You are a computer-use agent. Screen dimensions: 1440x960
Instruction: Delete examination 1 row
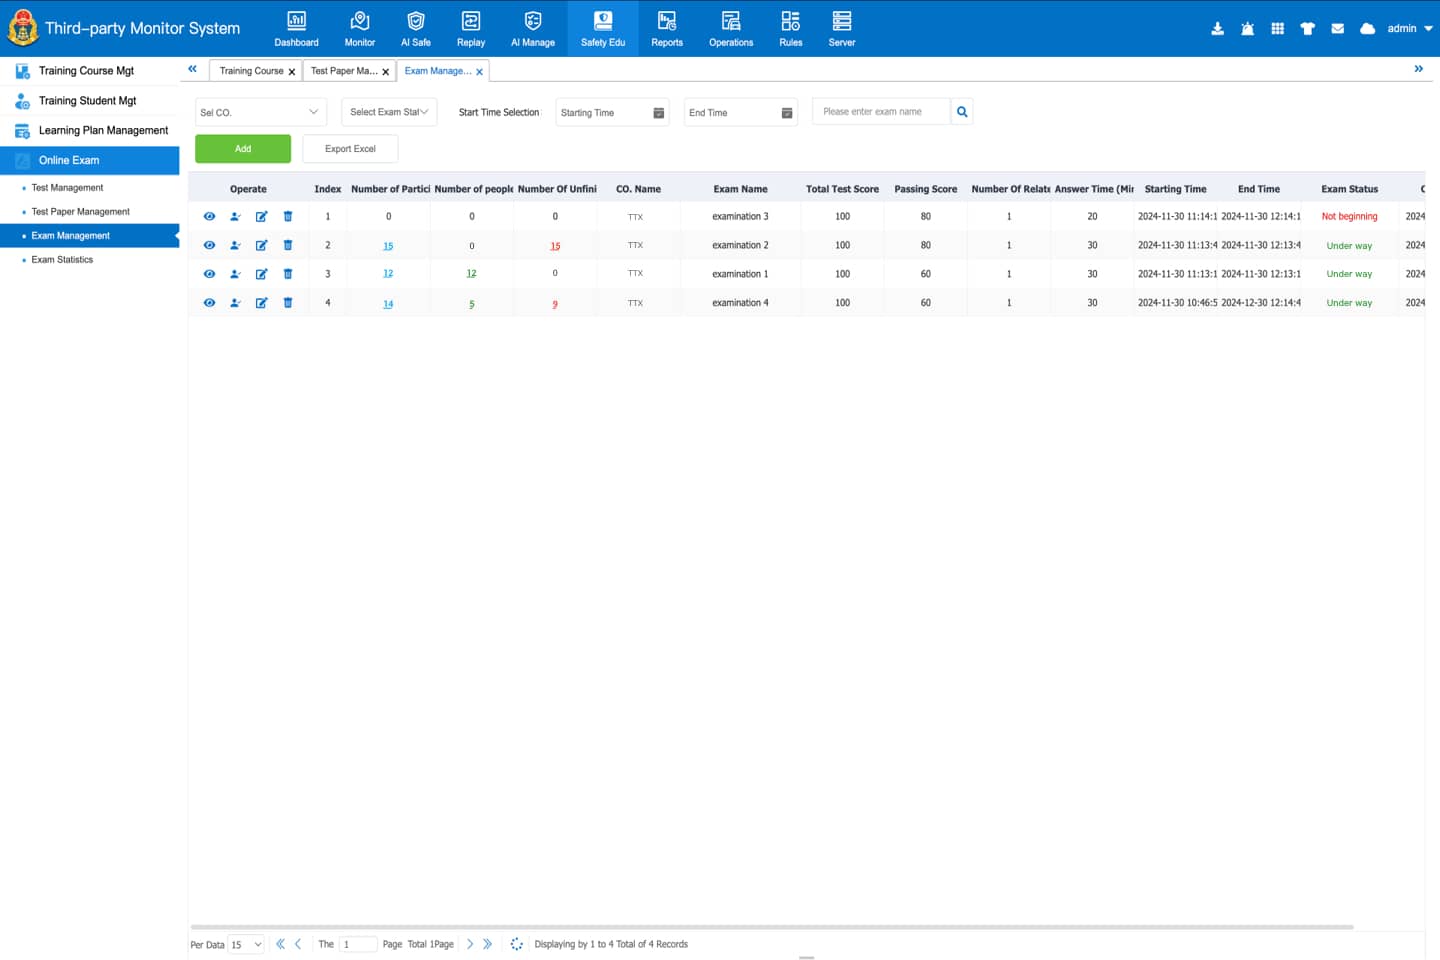288,274
